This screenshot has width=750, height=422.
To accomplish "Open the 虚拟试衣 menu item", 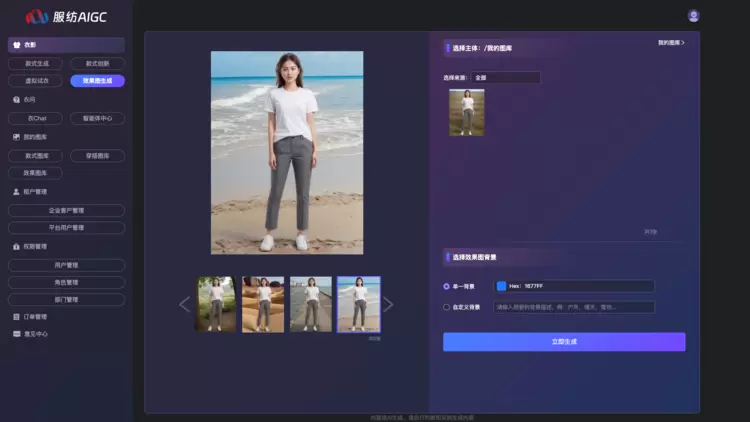I will tap(37, 81).
